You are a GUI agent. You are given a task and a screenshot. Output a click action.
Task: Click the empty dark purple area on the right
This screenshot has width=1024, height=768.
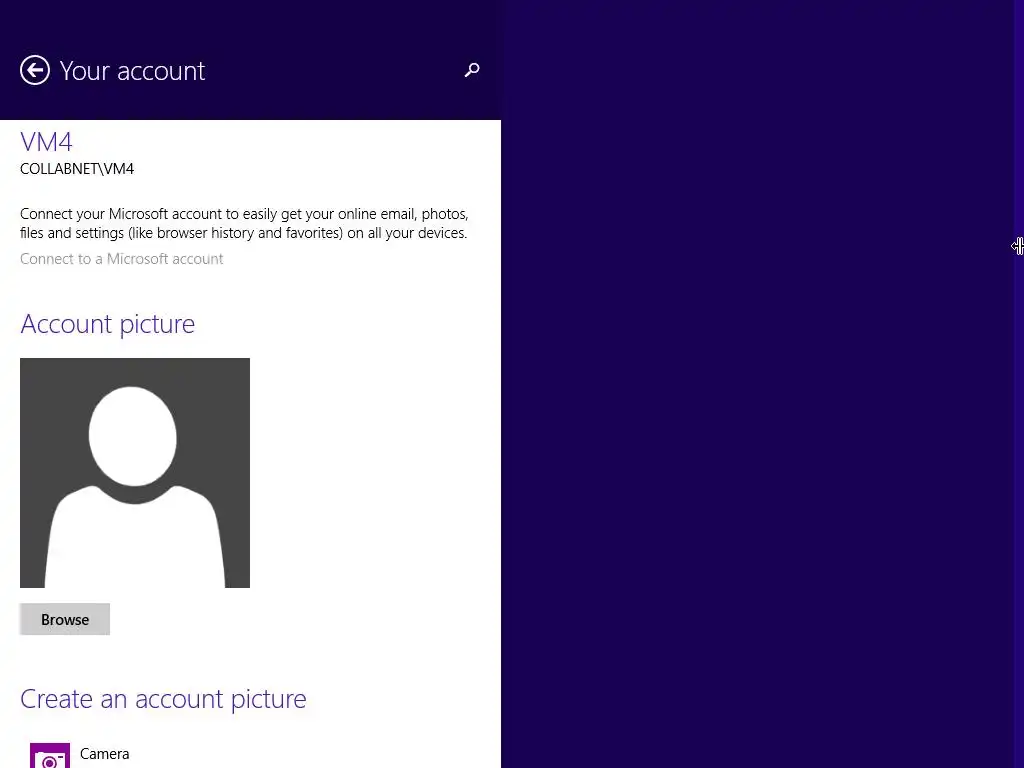pos(760,450)
